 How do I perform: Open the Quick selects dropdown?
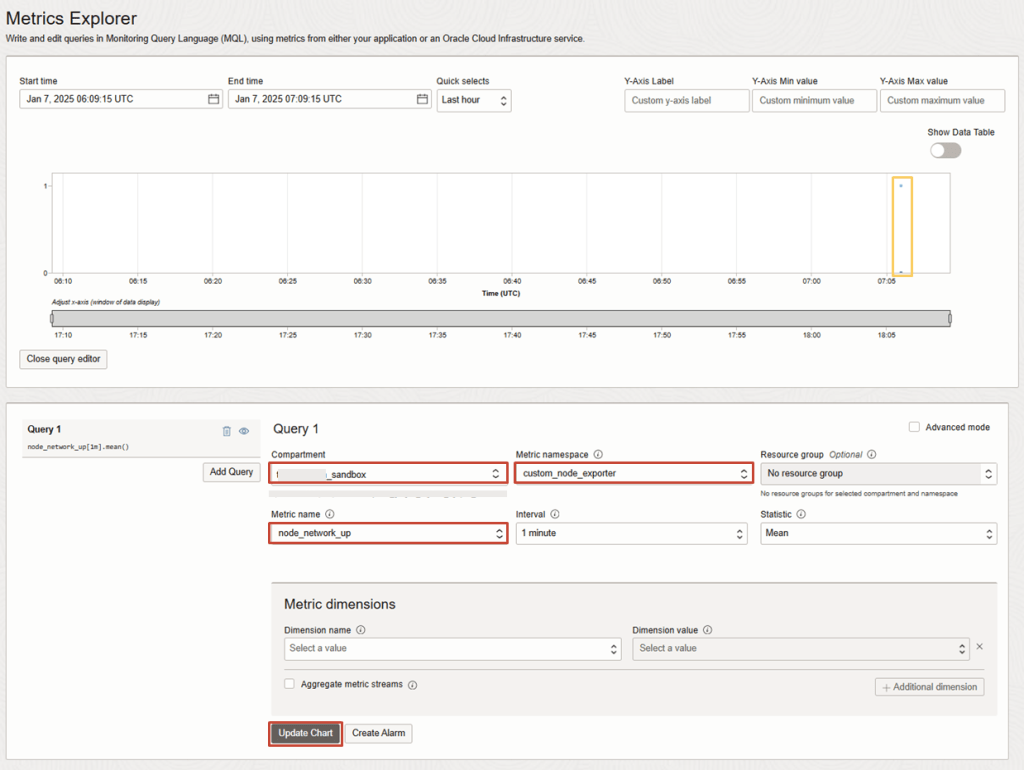coord(474,100)
